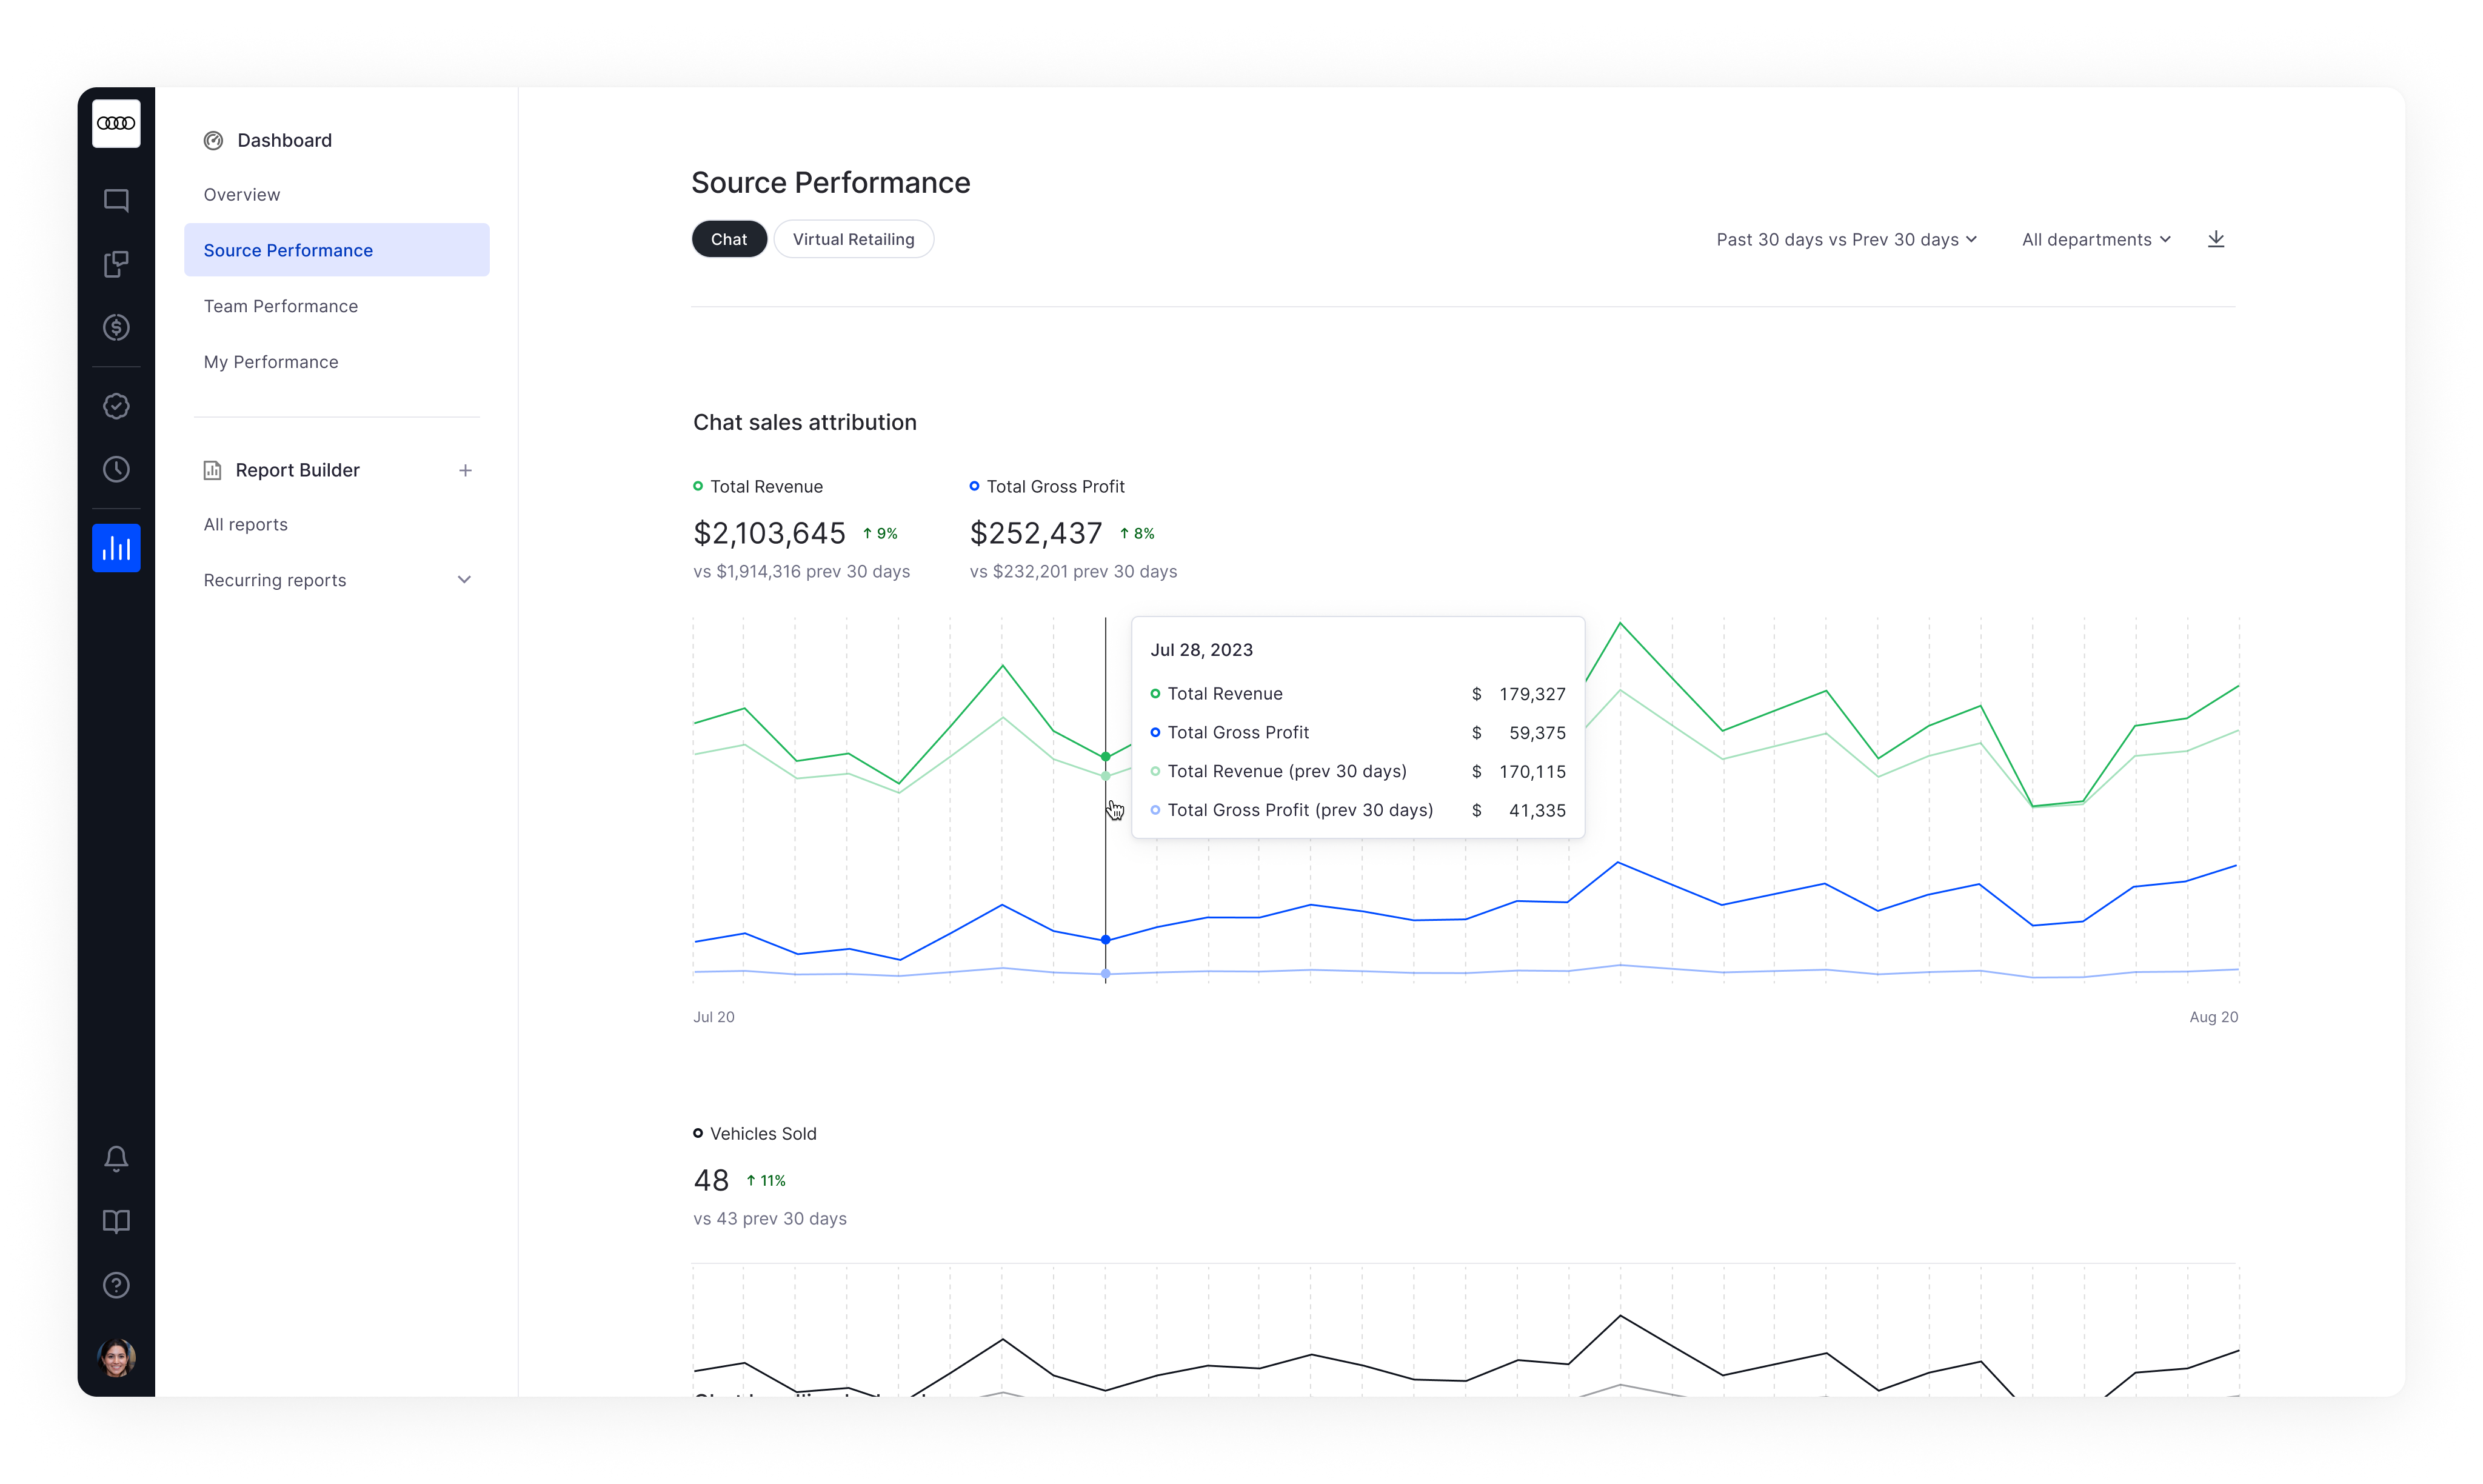The image size is (2483, 1484).
Task: Click the Aug 20 axis label
Action: click(x=2213, y=1017)
